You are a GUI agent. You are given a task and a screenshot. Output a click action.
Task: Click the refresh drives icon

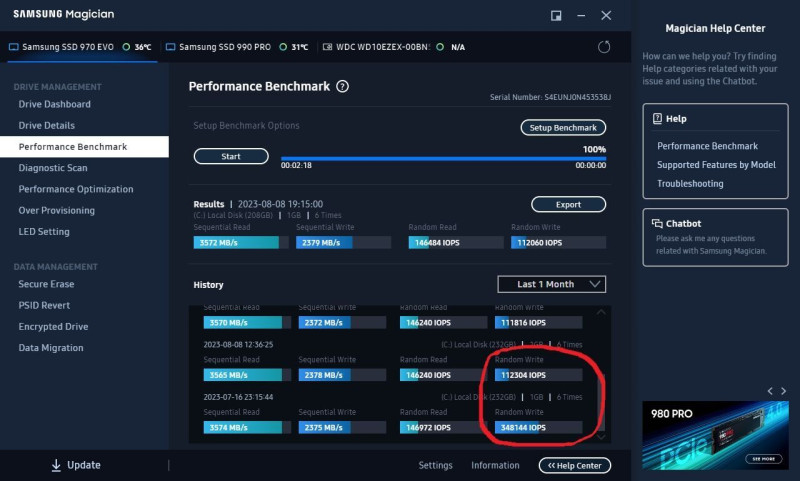(x=604, y=47)
